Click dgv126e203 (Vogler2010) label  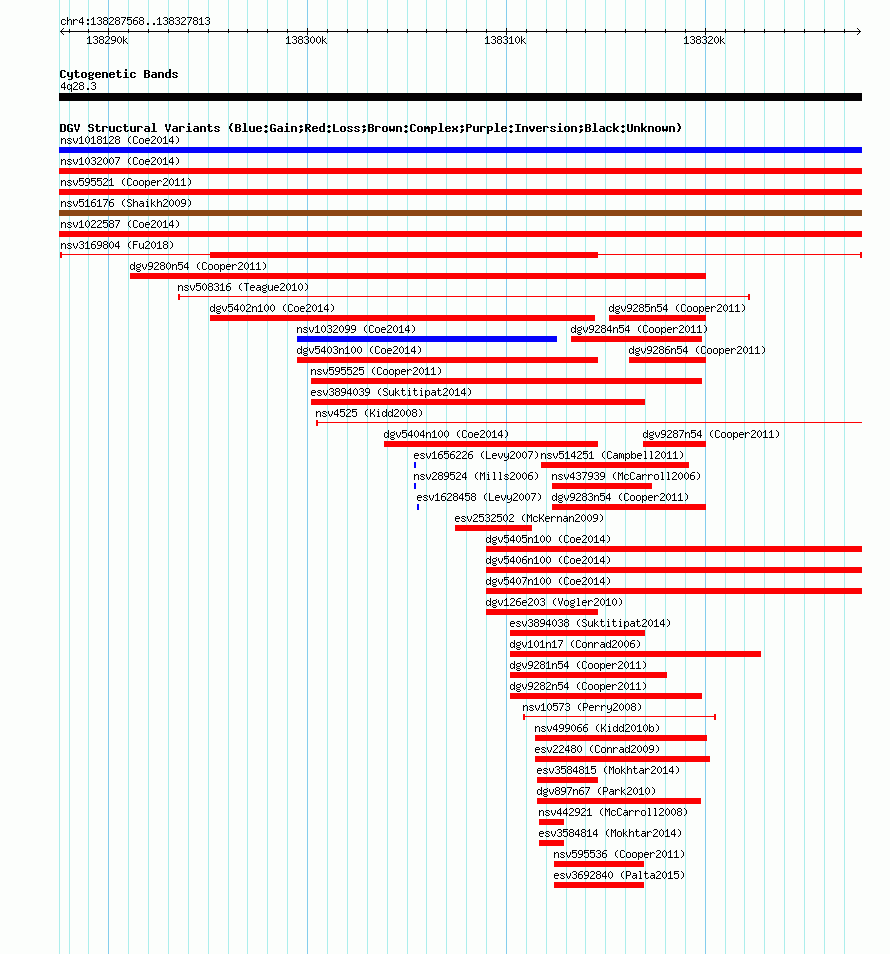pos(555,602)
